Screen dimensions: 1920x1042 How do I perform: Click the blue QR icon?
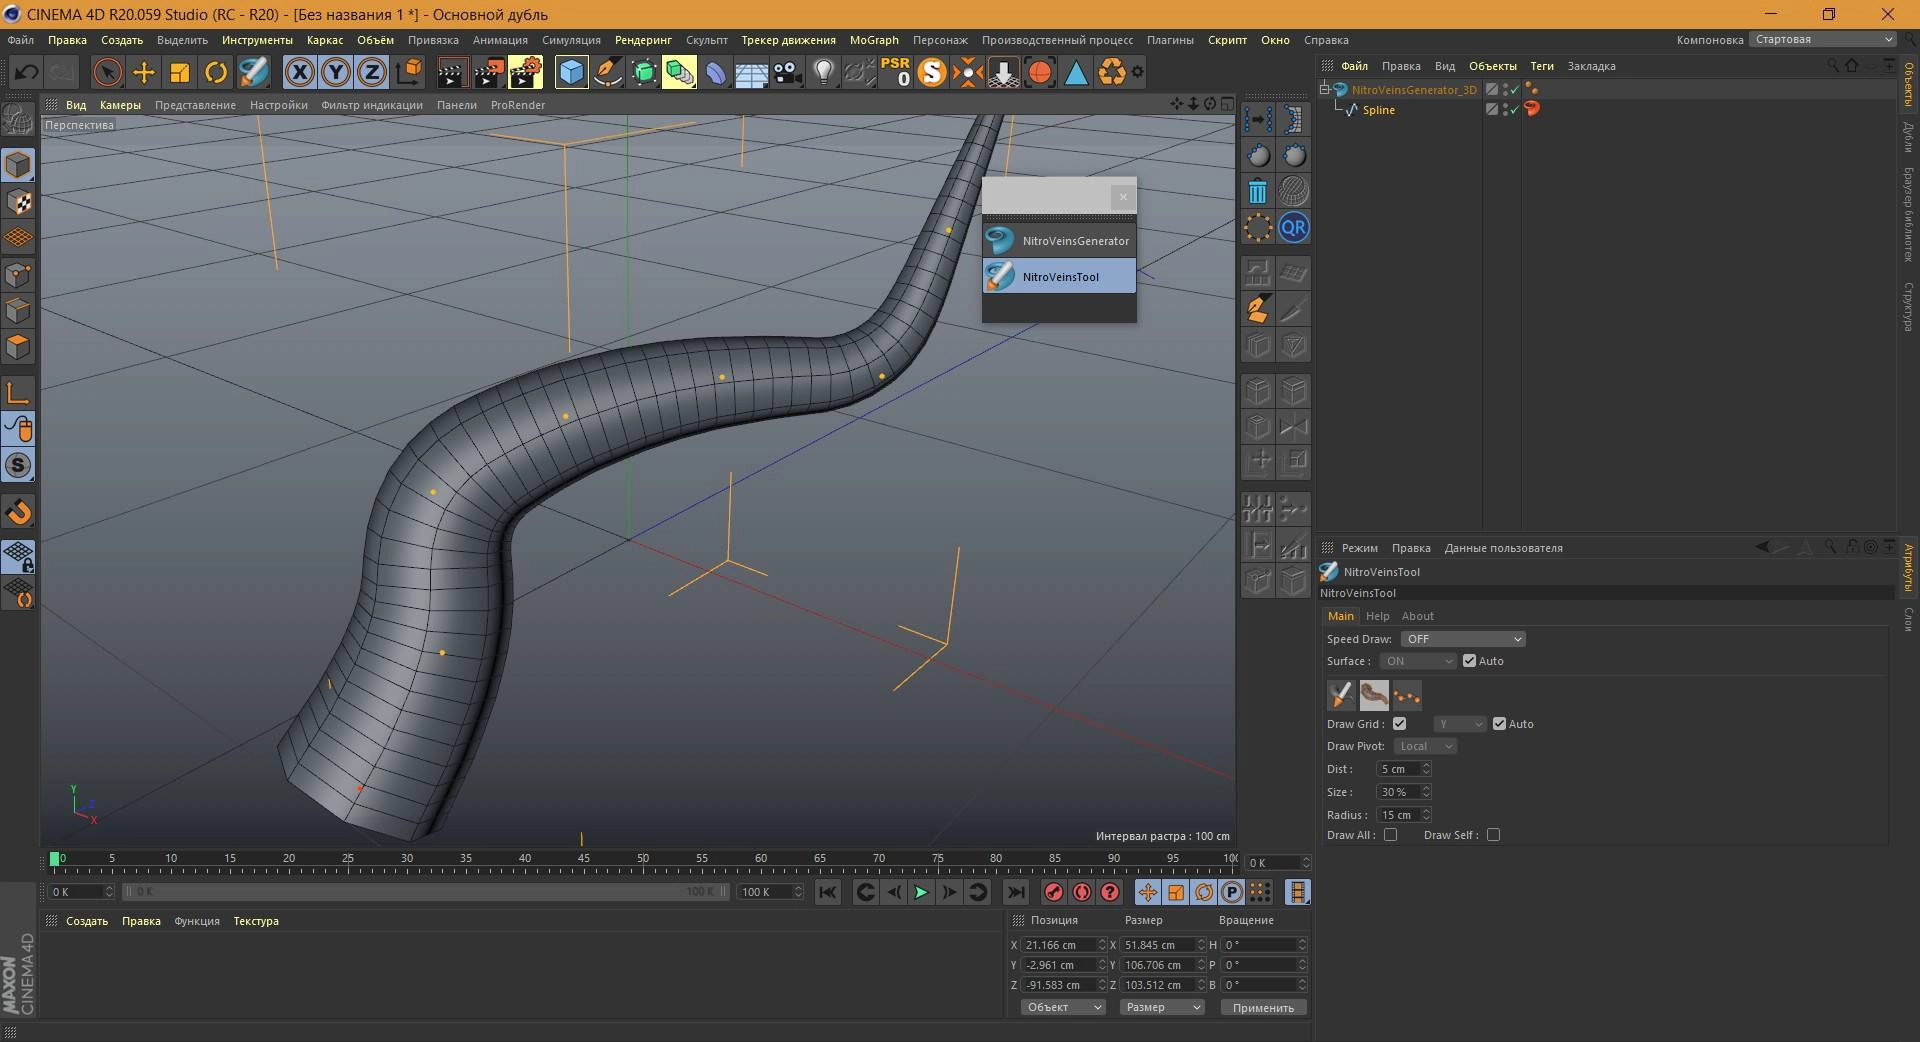click(1293, 227)
